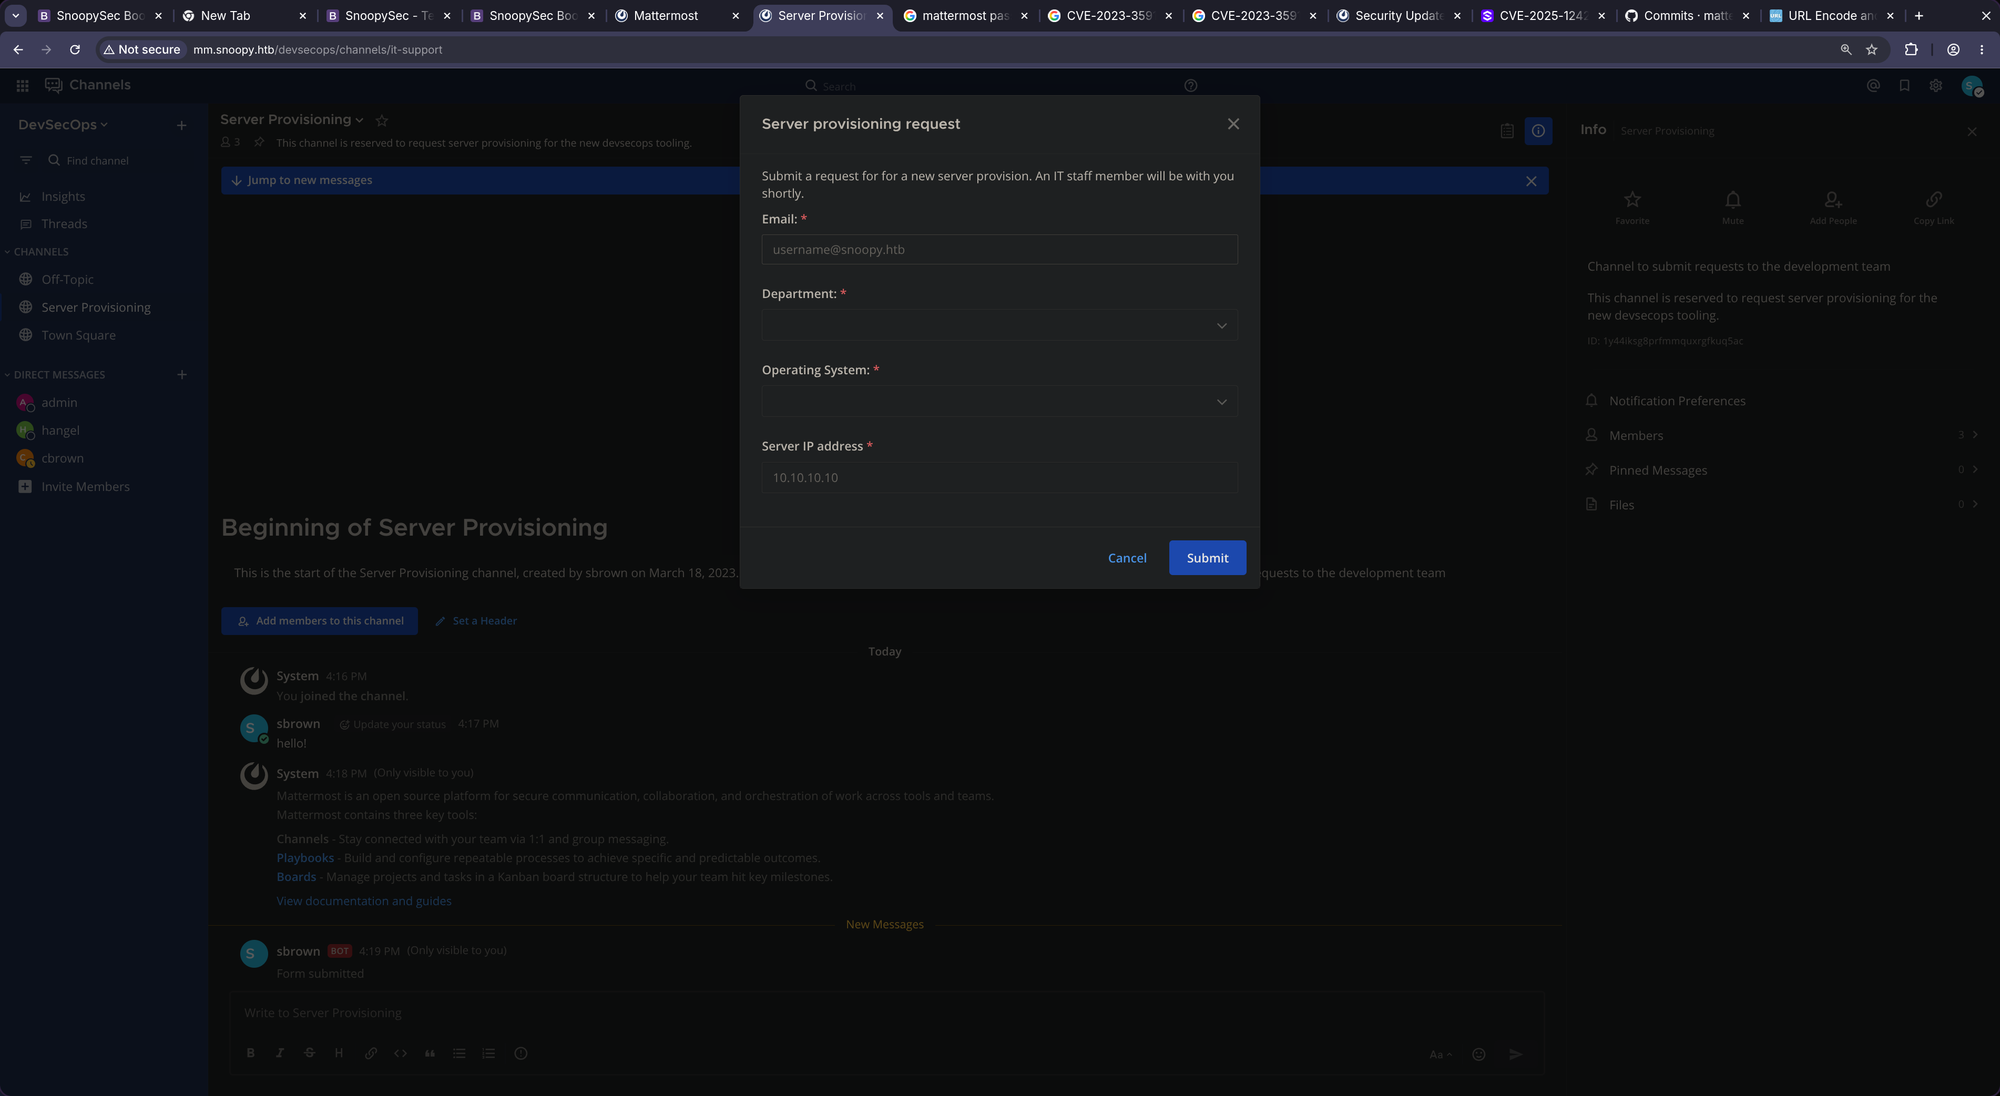Favorite the channel via header star
This screenshot has height=1096, width=2000.
(x=381, y=120)
